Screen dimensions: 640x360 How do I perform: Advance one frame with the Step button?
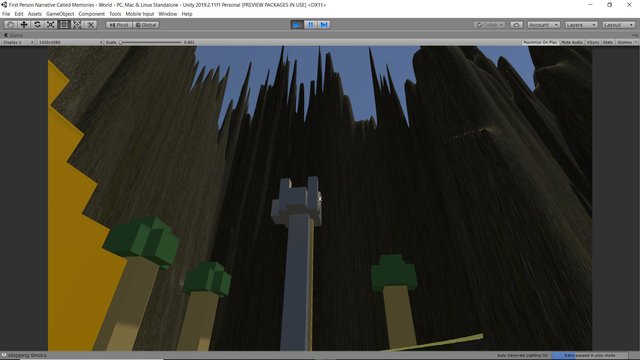[324, 25]
